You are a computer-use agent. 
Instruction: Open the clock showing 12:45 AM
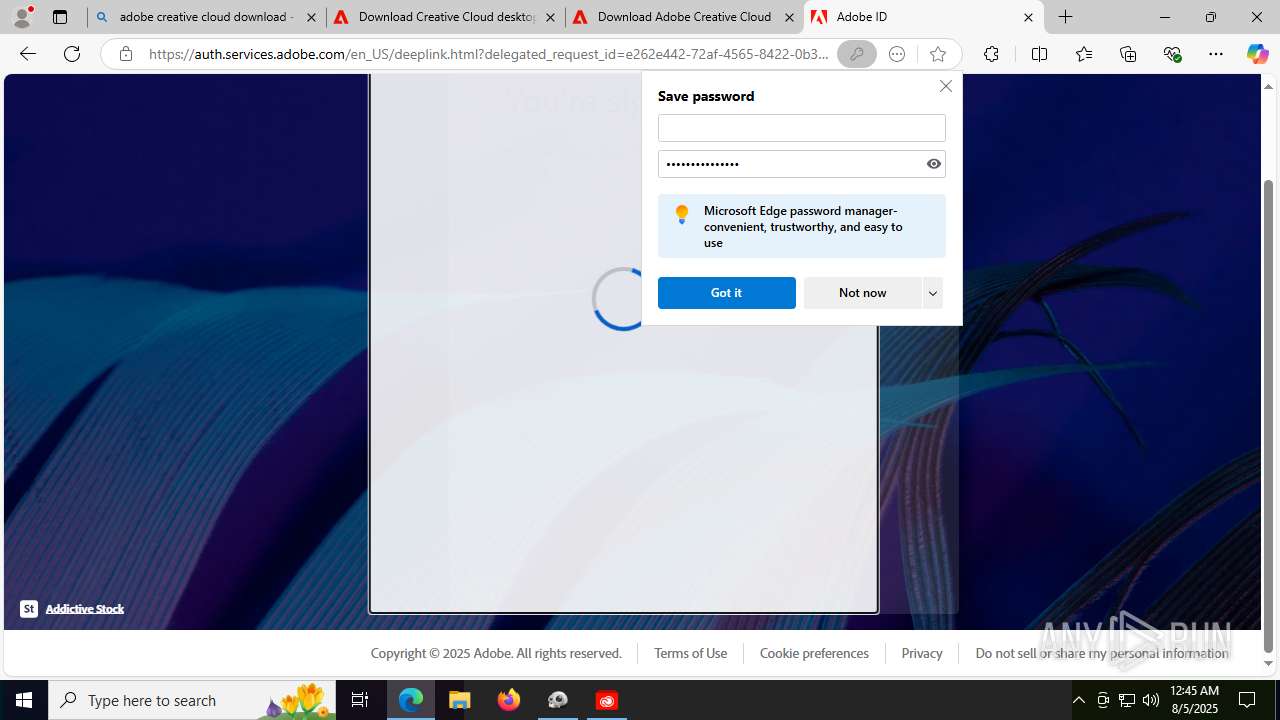pos(1195,700)
